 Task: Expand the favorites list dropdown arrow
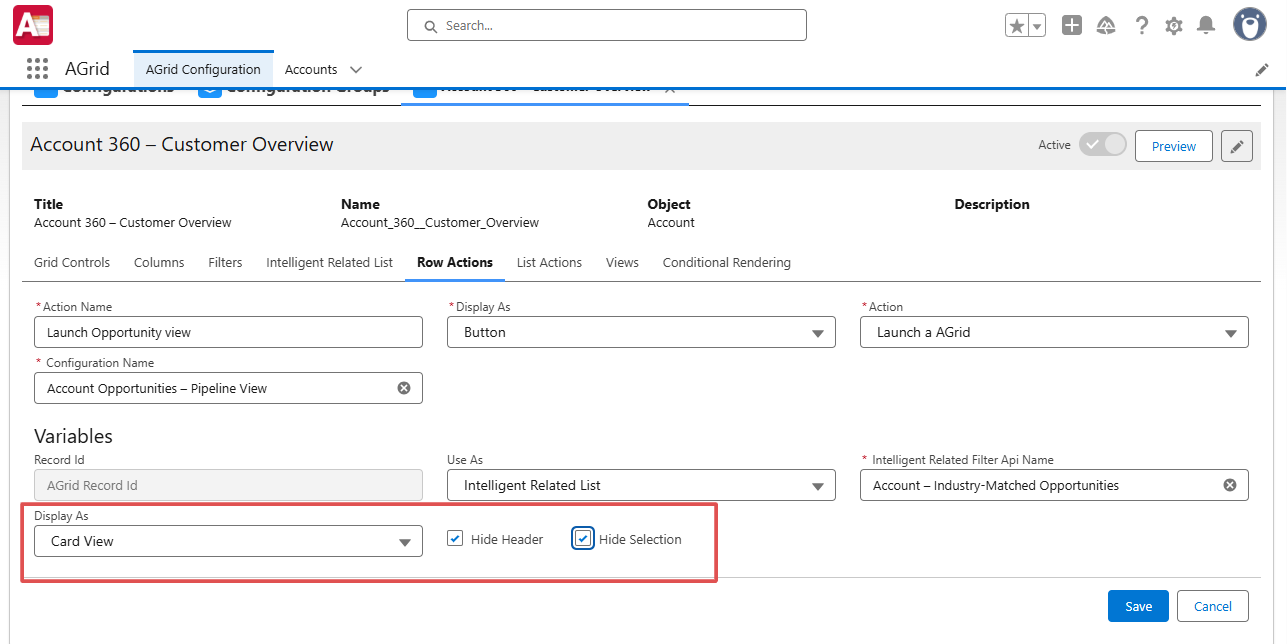coord(1037,26)
